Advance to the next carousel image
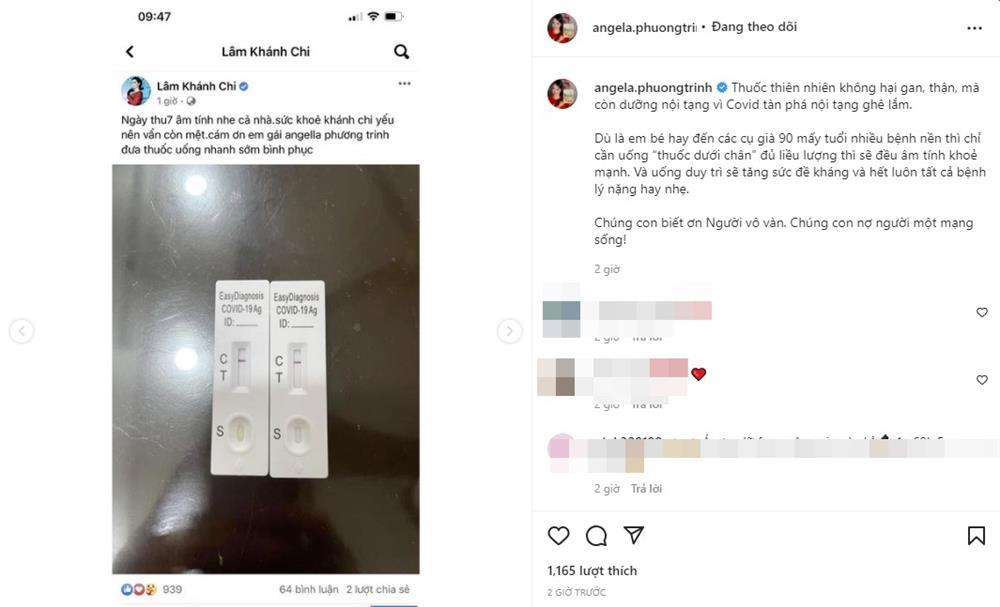Image resolution: width=1000 pixels, height=607 pixels. coord(509,331)
